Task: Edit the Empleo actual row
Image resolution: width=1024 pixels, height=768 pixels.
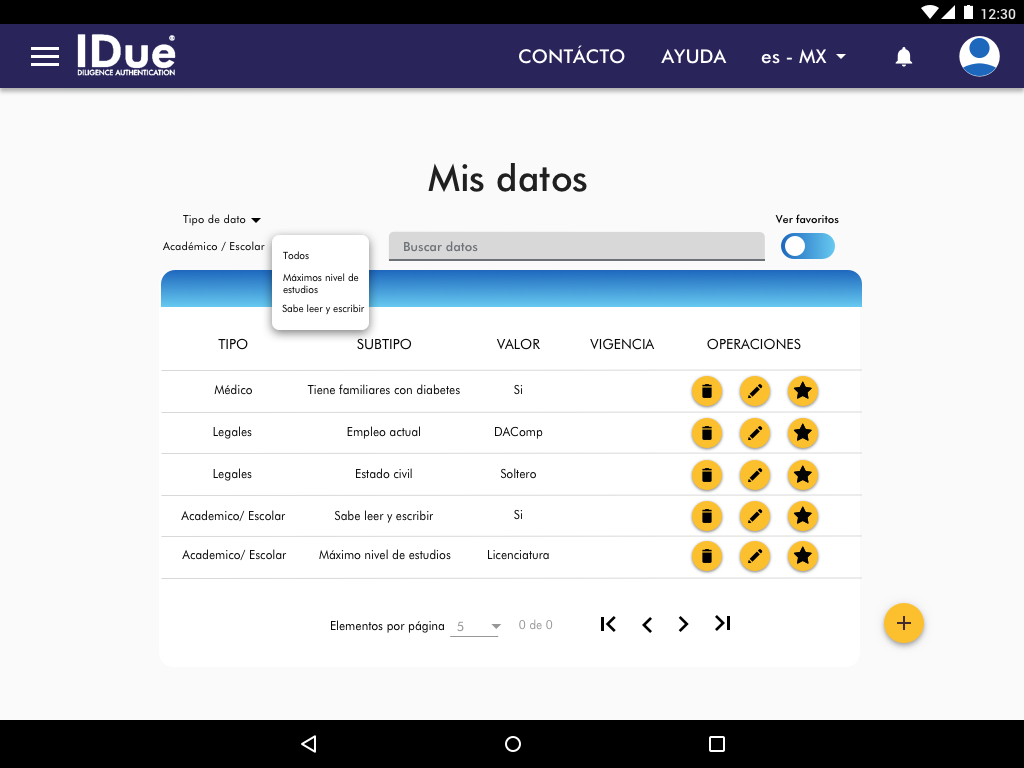Action: (755, 433)
